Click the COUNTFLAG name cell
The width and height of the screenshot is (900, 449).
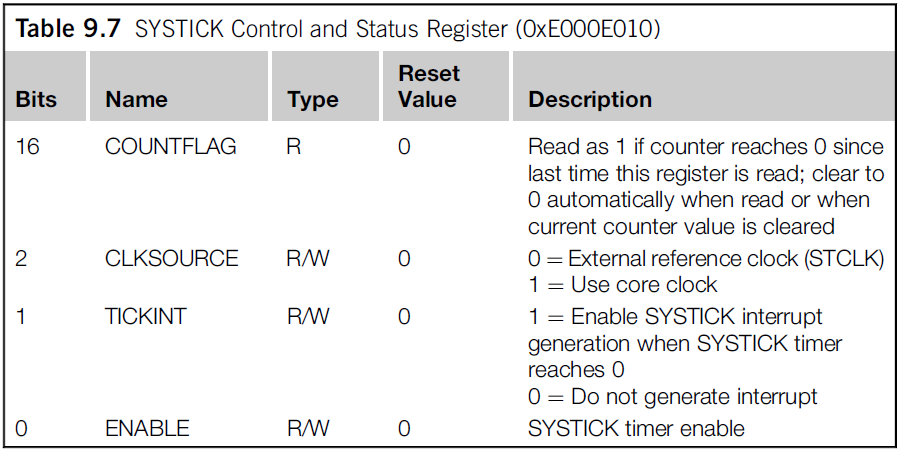pos(171,147)
